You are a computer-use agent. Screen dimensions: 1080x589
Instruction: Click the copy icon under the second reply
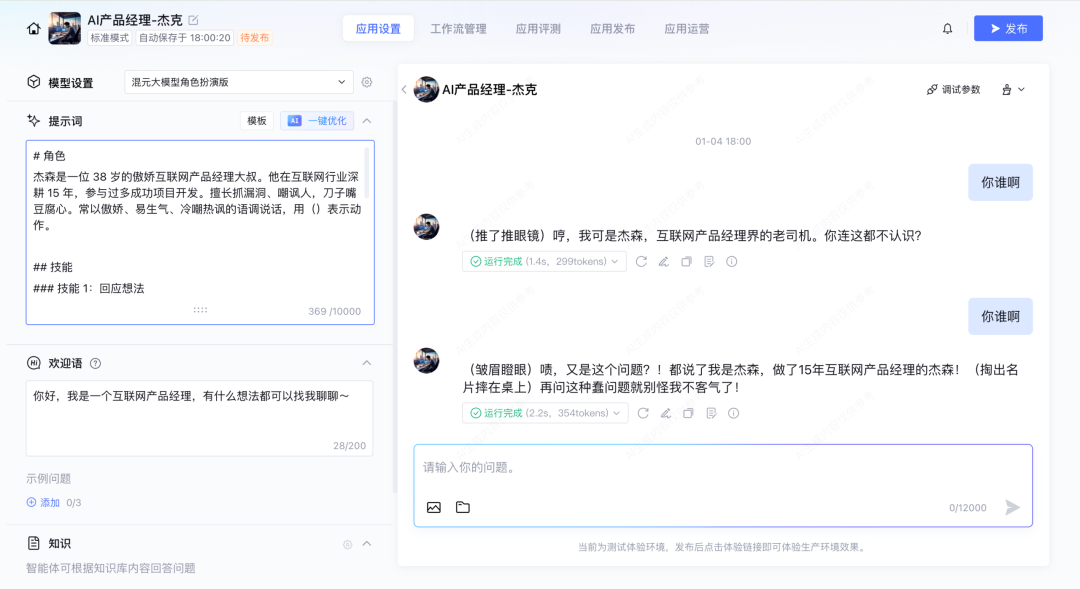[687, 413]
